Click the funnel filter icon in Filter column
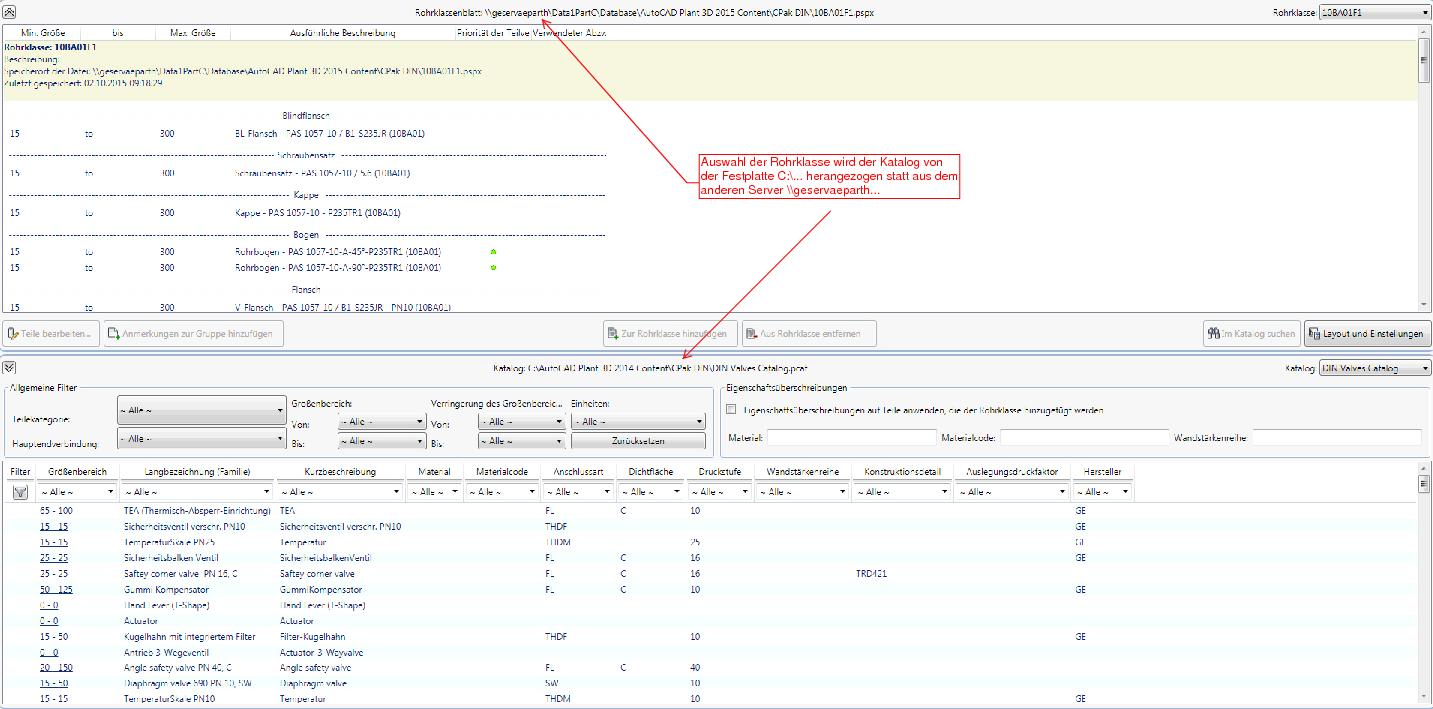Viewport: 1433px width, 709px height. tap(19, 492)
